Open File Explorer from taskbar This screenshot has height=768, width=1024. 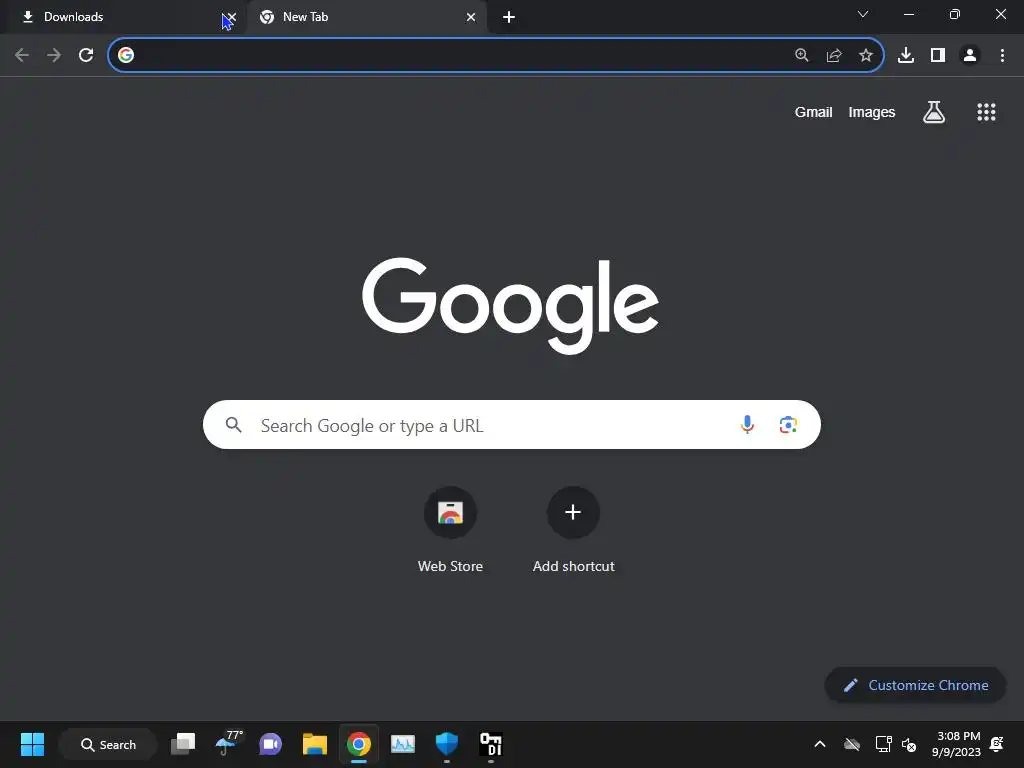(x=315, y=744)
